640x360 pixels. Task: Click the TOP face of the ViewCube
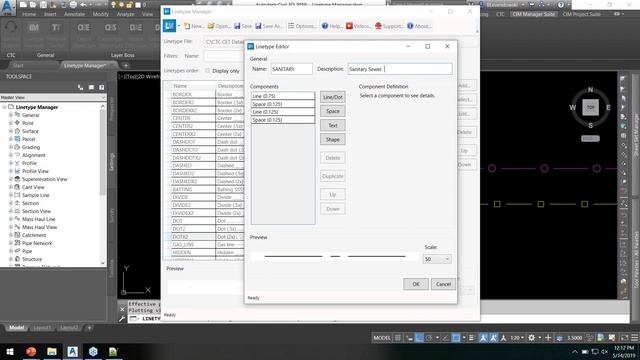(591, 107)
